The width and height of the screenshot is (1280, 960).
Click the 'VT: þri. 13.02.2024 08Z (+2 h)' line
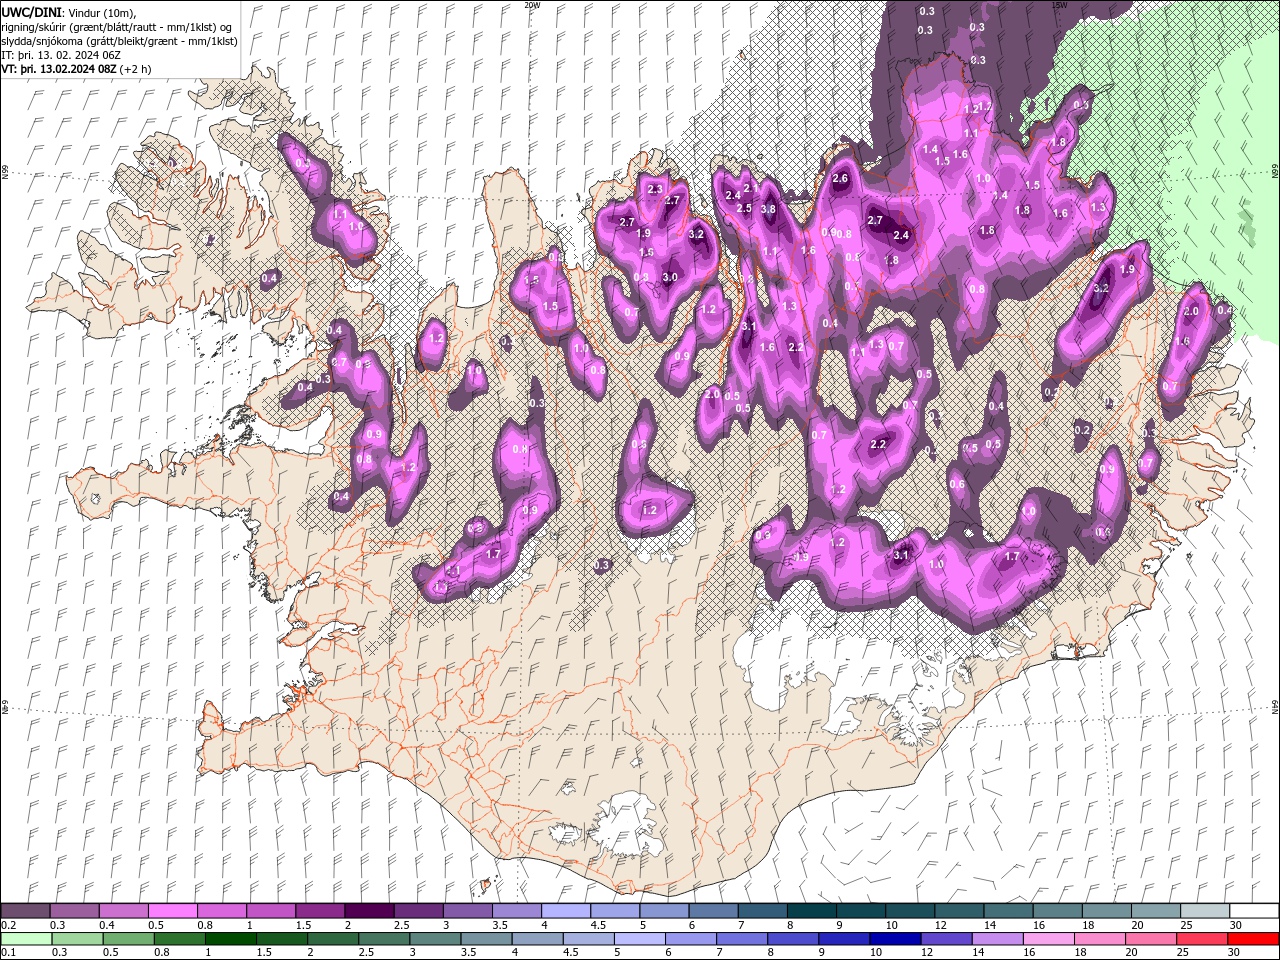pos(77,69)
